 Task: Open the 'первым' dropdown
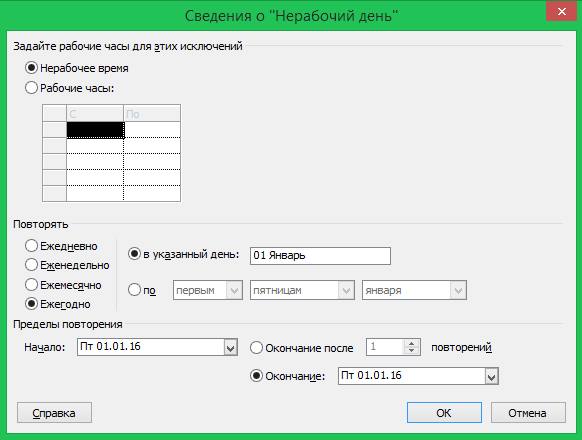(x=234, y=290)
